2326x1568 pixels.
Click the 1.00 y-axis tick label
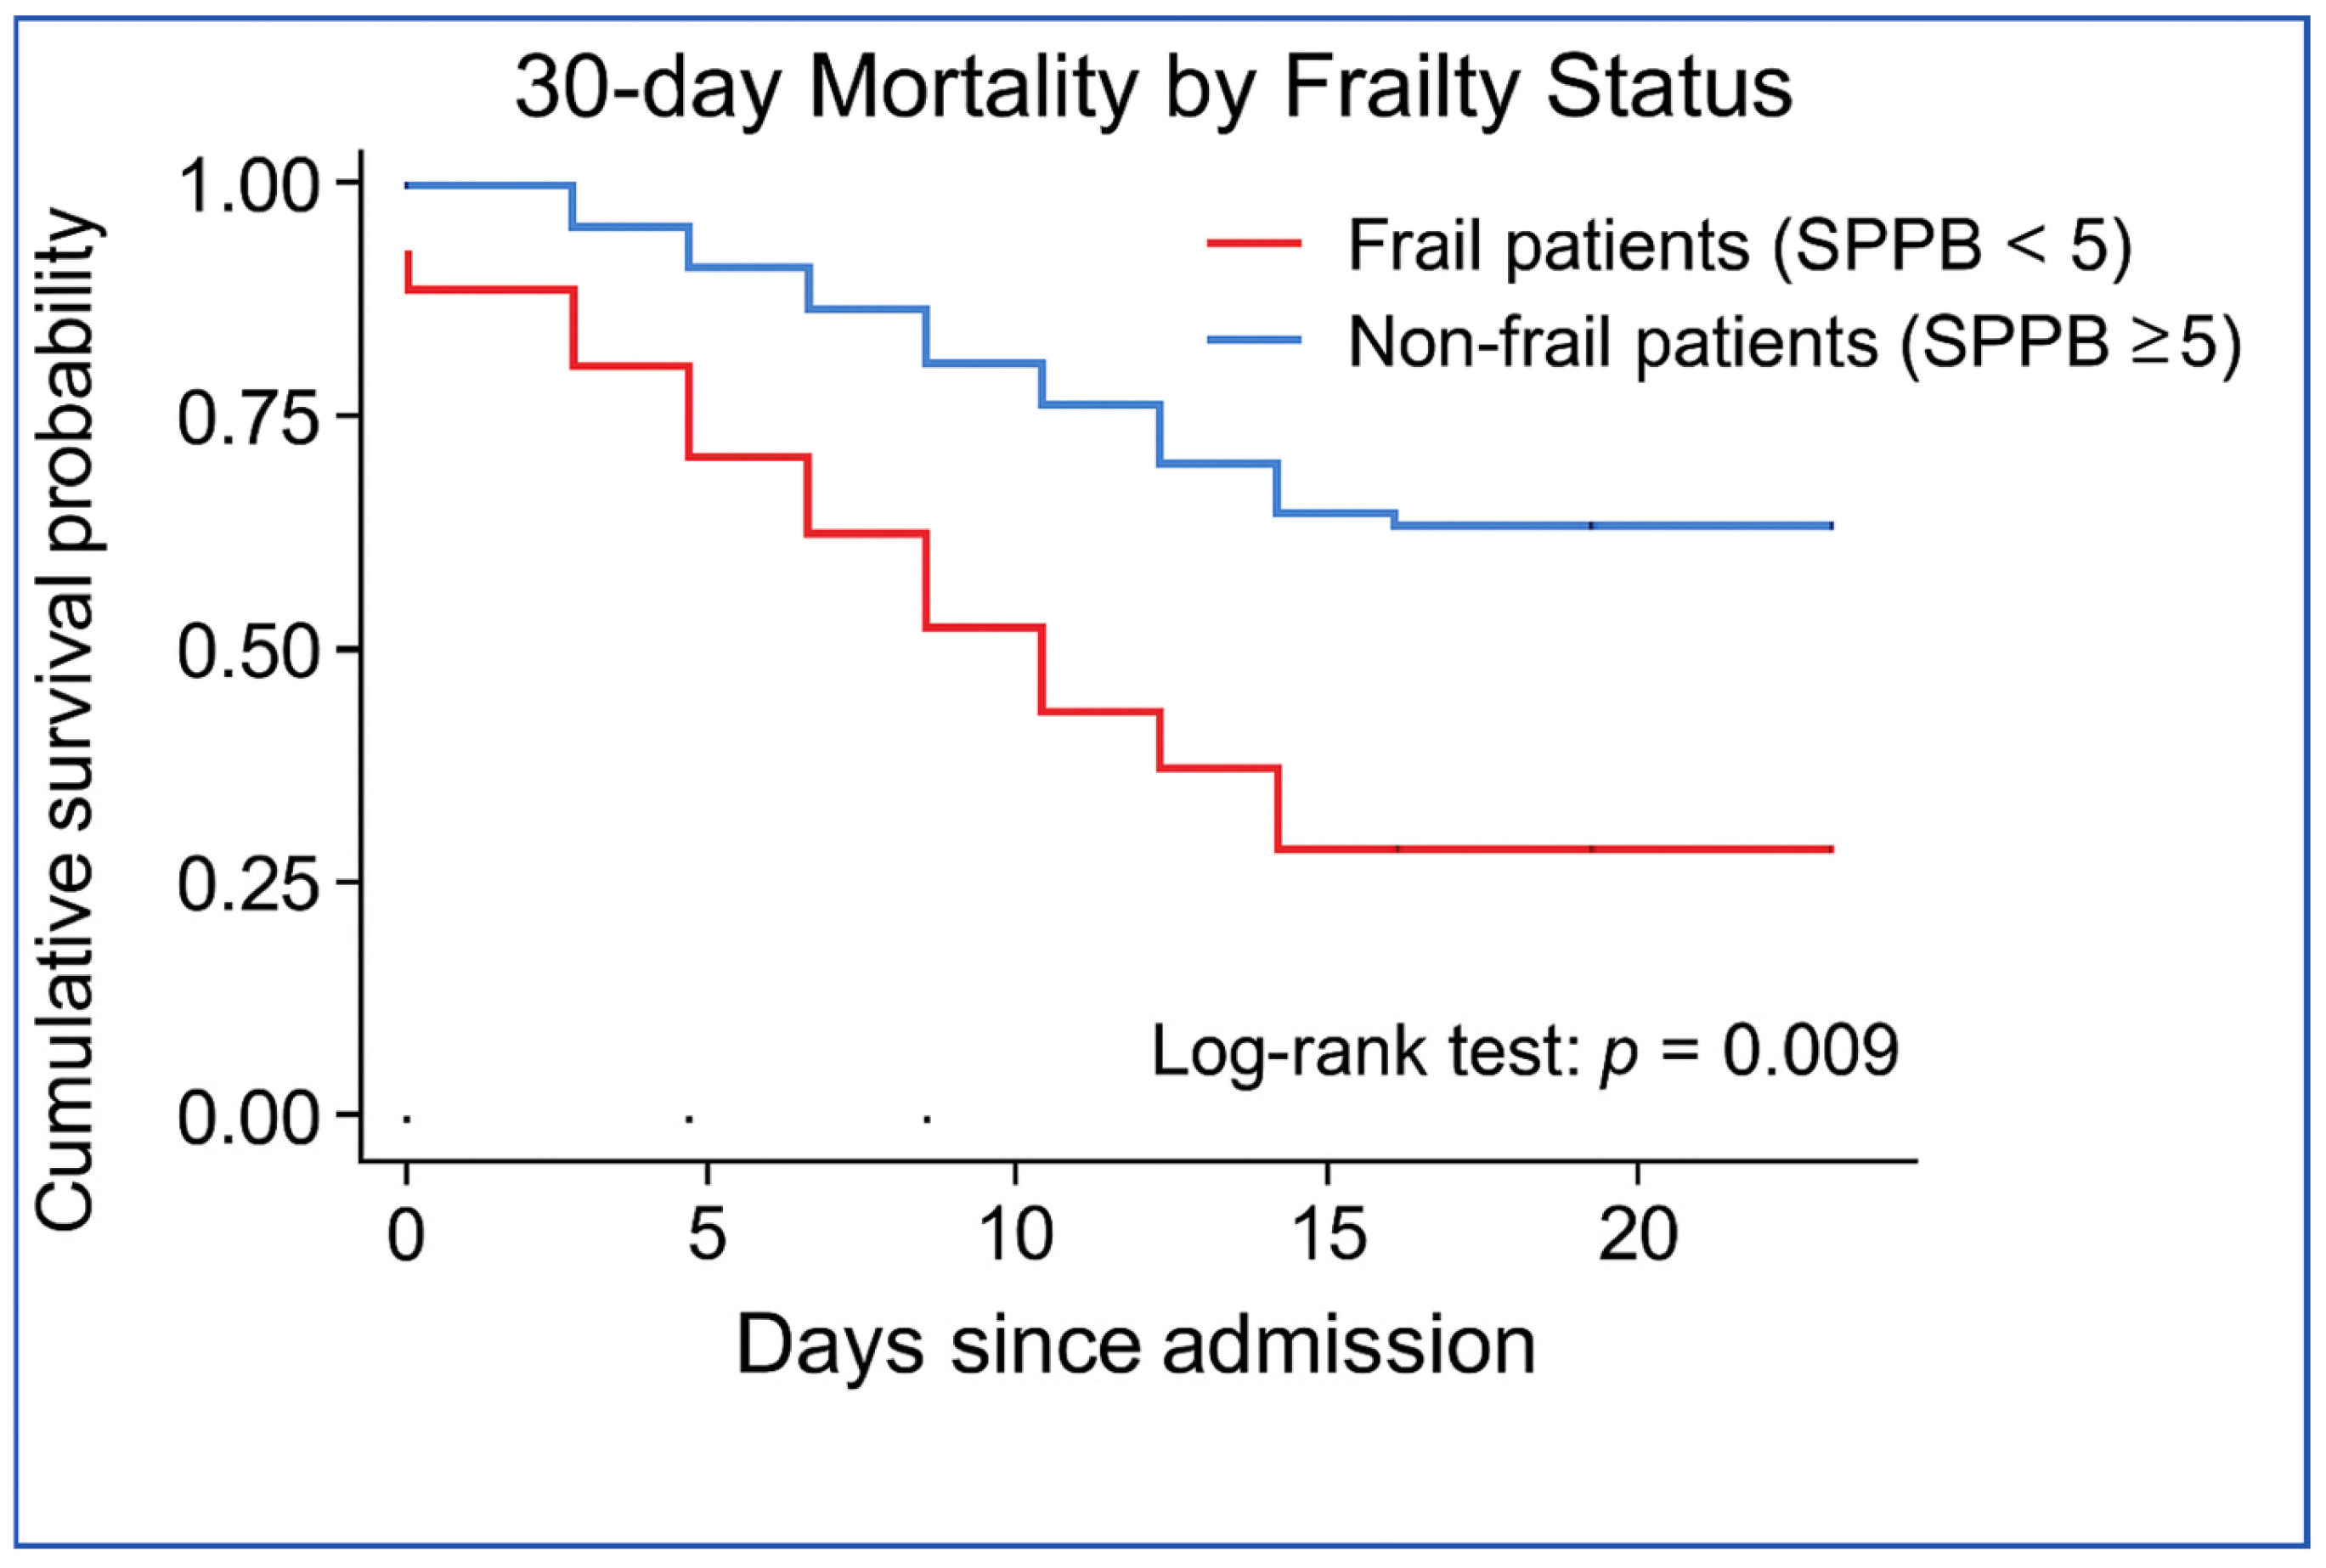coord(247,185)
